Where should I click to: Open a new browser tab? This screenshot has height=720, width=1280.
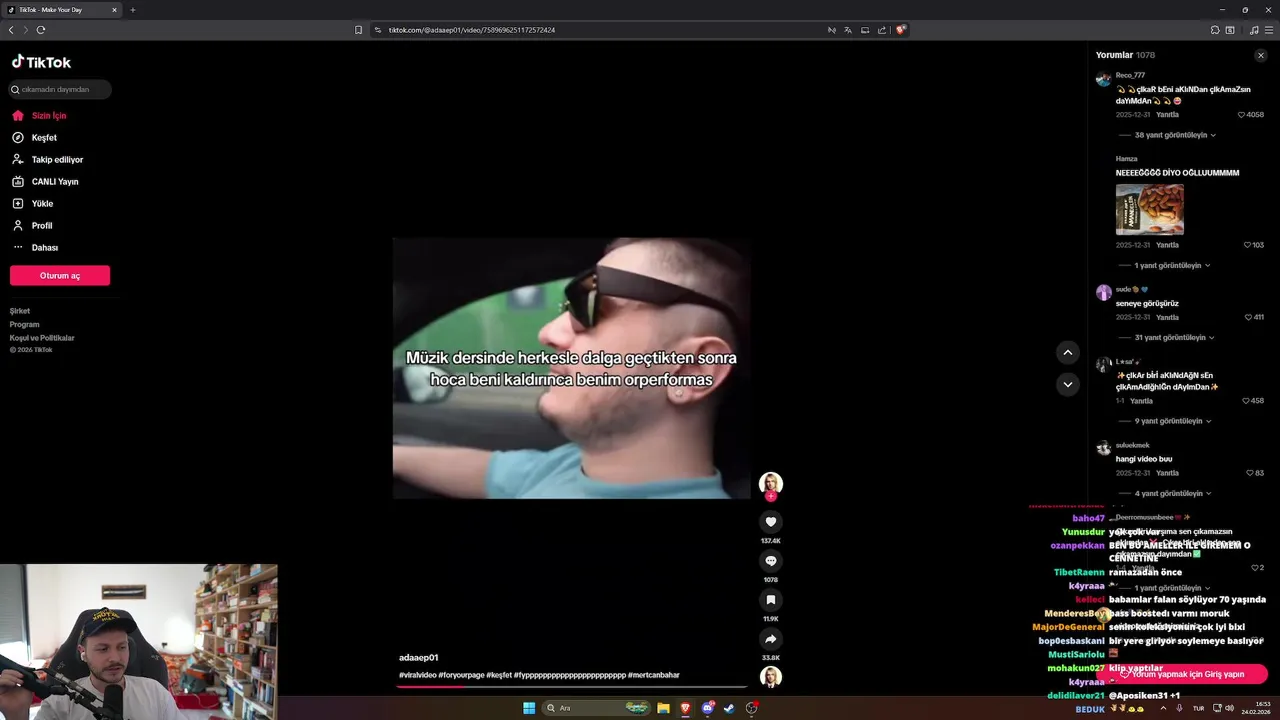coord(133,10)
